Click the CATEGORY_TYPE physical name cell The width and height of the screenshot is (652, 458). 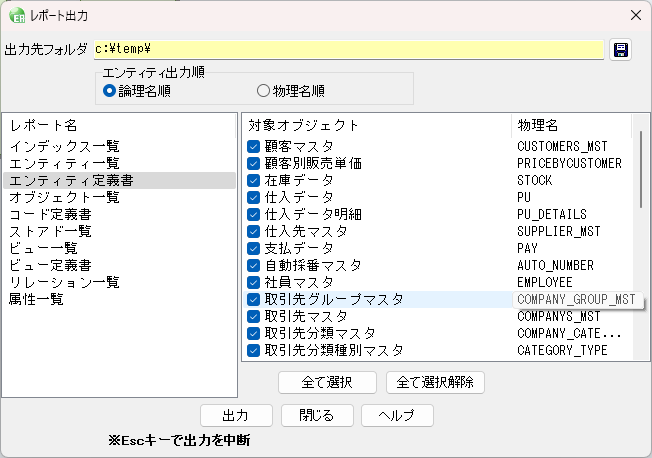(x=562, y=350)
